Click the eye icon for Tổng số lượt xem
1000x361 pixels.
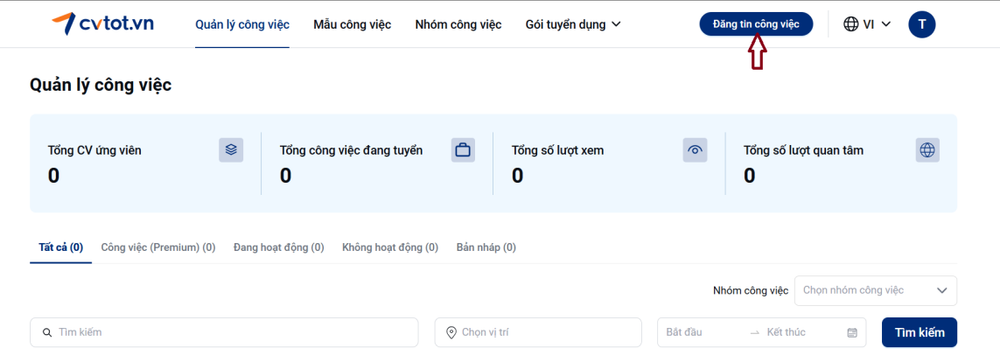pyautogui.click(x=695, y=151)
